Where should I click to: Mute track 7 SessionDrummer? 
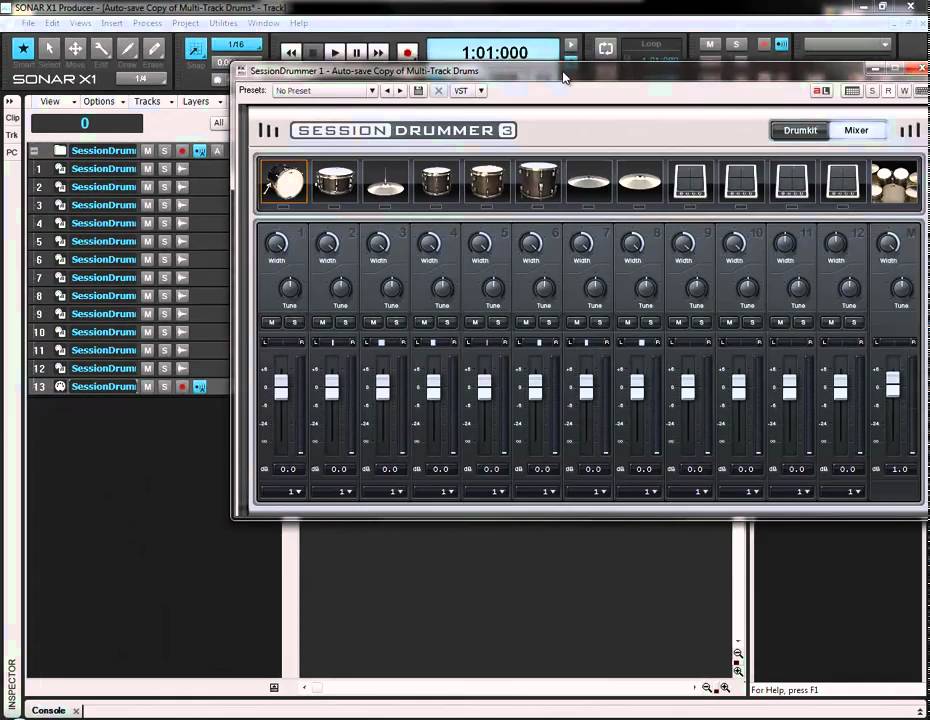(x=148, y=278)
